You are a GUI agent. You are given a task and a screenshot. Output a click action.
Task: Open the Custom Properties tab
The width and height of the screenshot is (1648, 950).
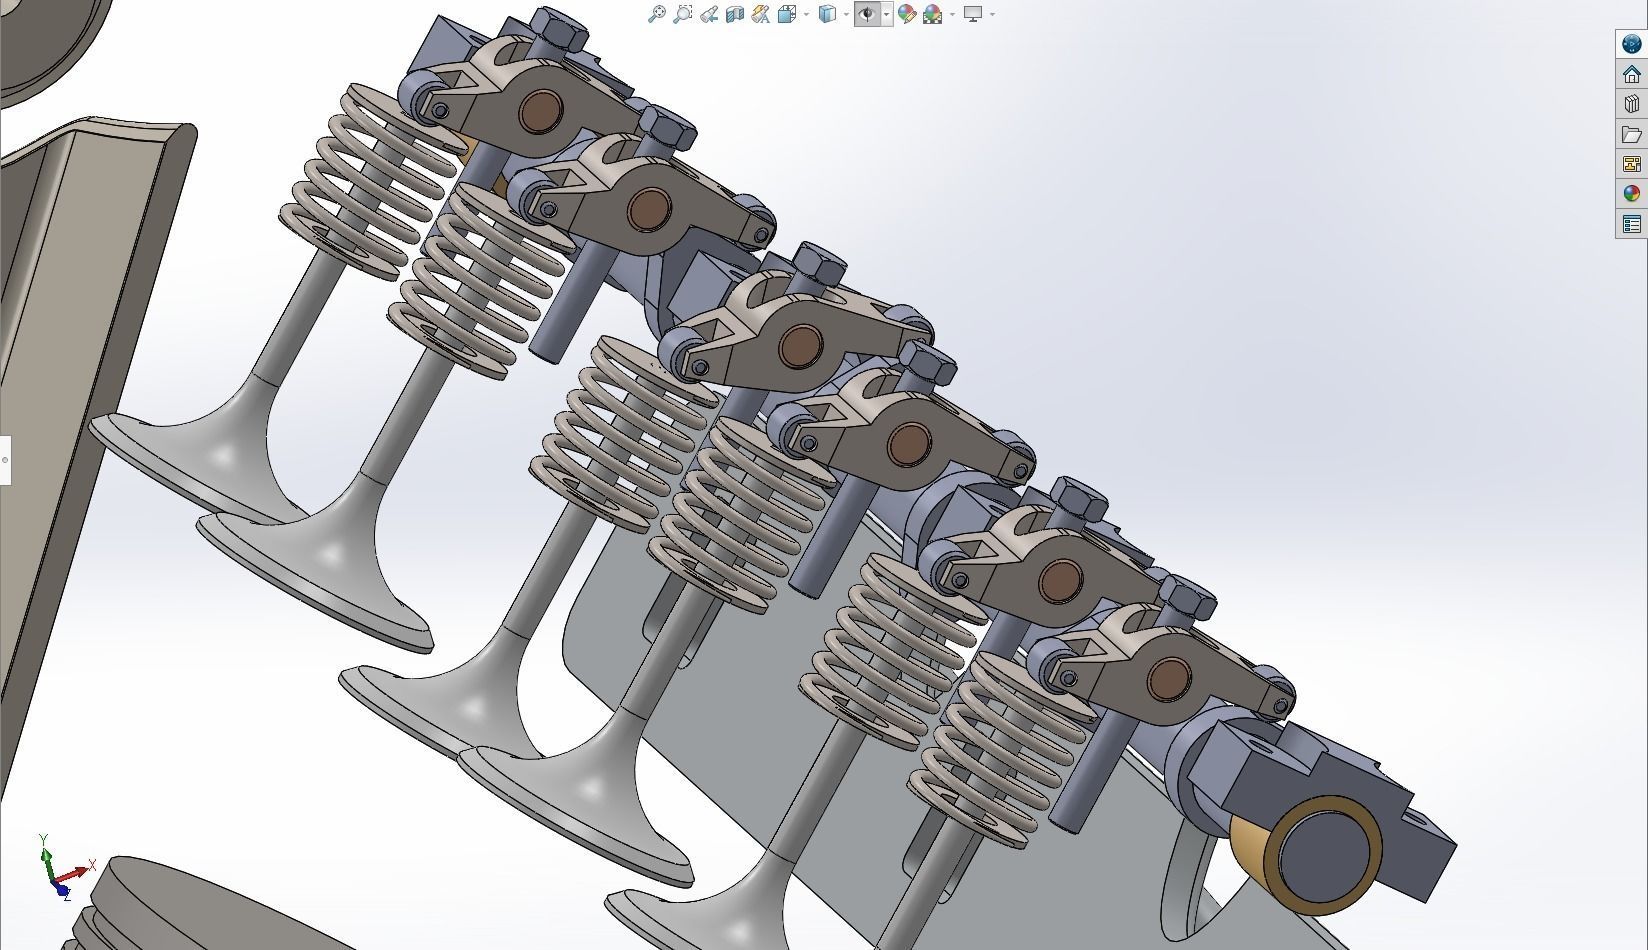tap(1631, 222)
